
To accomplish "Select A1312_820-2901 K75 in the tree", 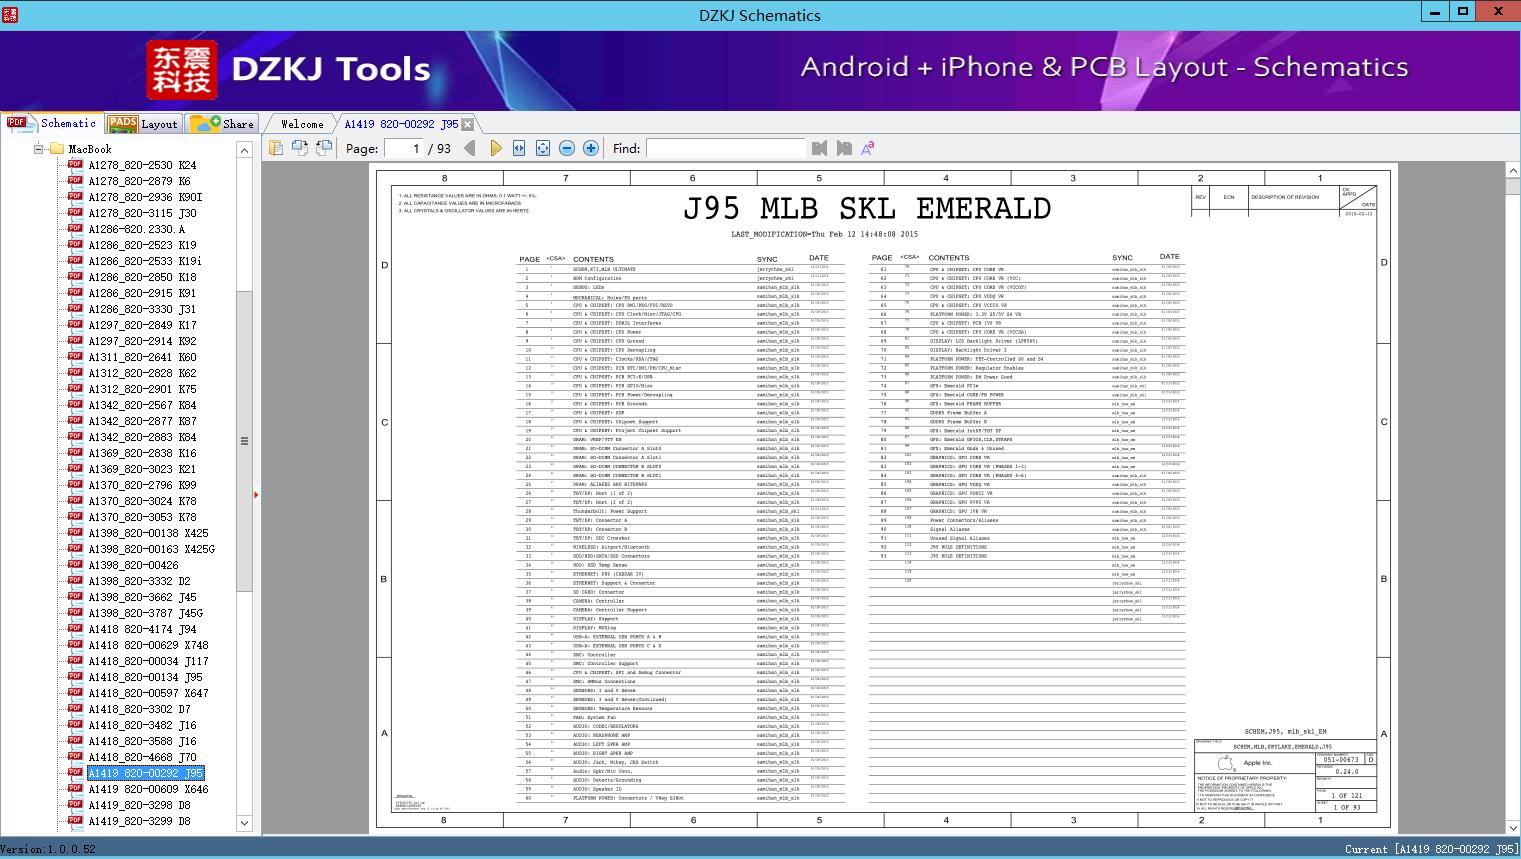I will coord(142,389).
